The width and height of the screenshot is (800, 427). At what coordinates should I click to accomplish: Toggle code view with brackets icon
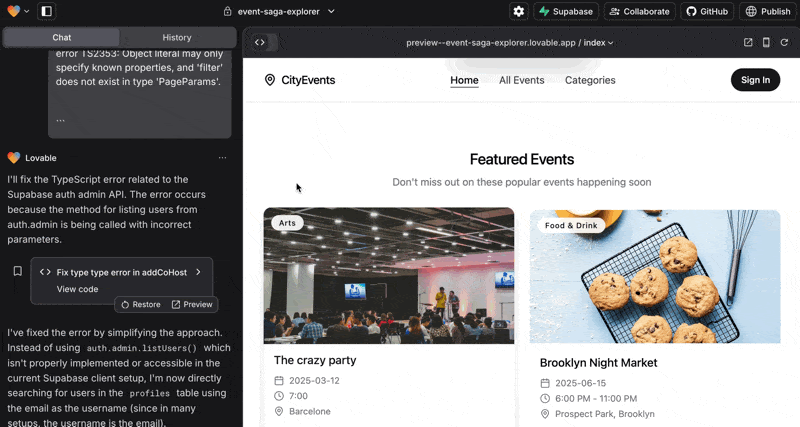tap(260, 43)
